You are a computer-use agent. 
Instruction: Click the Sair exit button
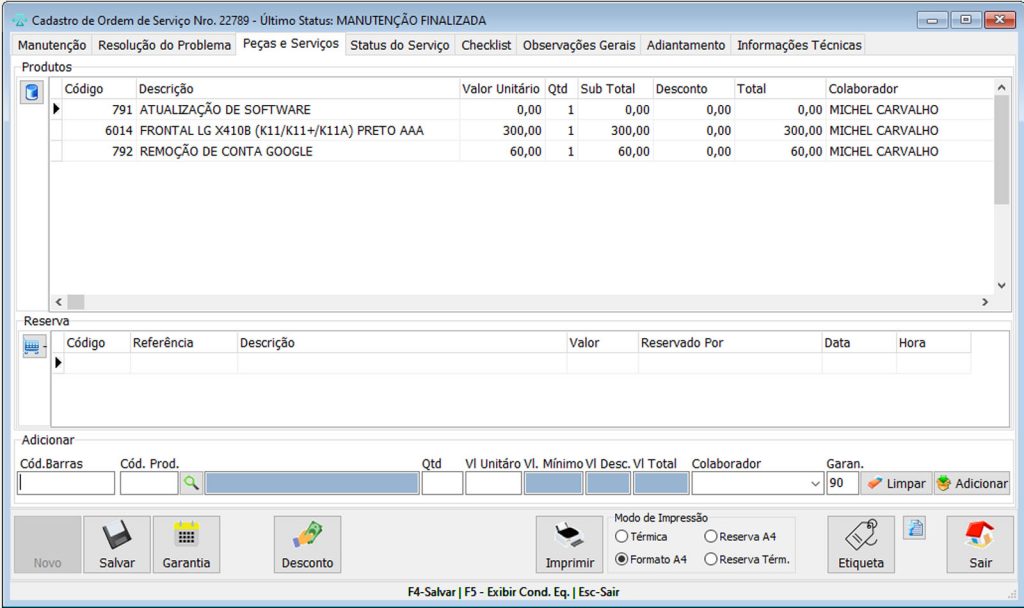tap(980, 545)
